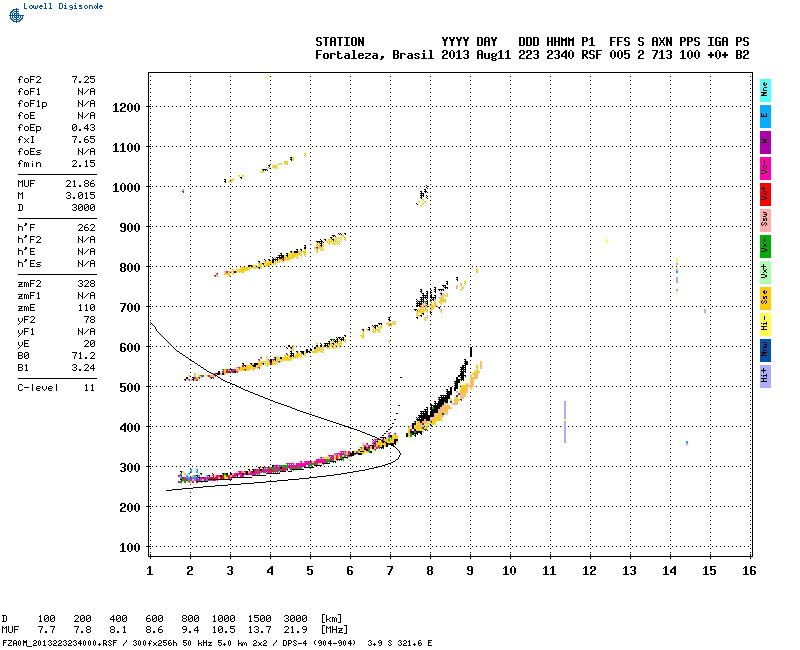The image size is (800, 650).
Task: Select the lavender Hi+ legend swatch
Action: (x=765, y=377)
